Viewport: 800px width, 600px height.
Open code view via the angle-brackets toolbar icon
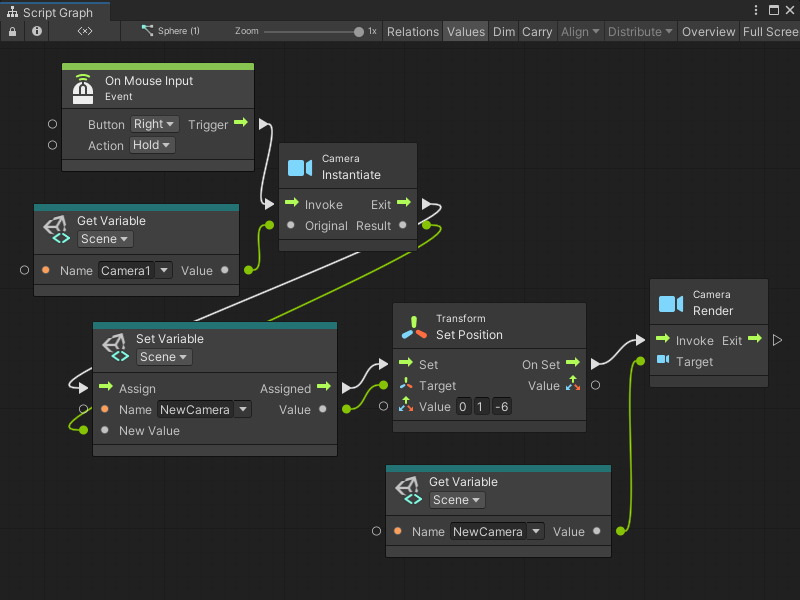click(84, 31)
